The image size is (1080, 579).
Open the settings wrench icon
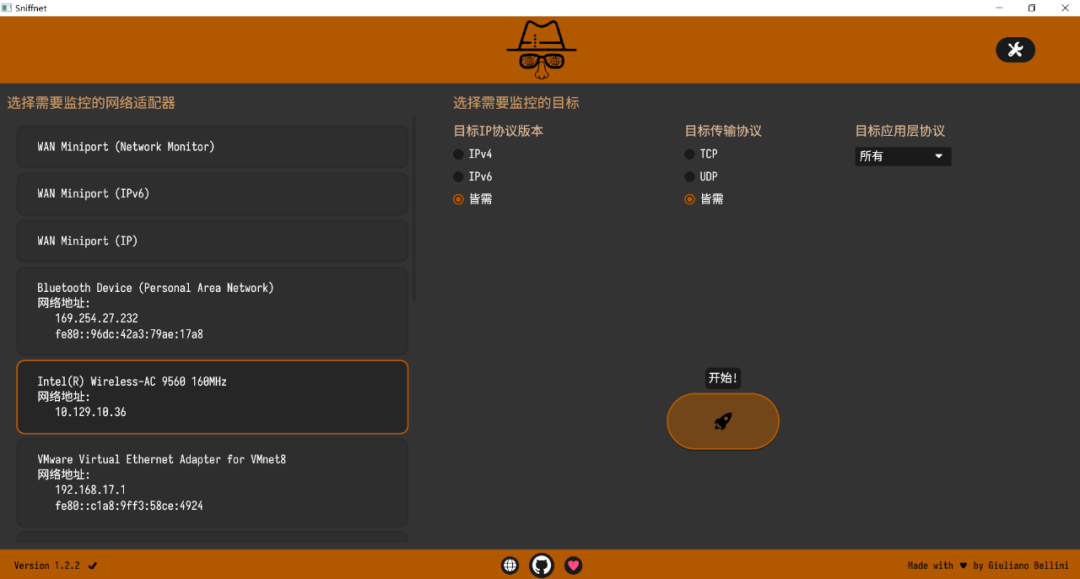tap(1015, 50)
